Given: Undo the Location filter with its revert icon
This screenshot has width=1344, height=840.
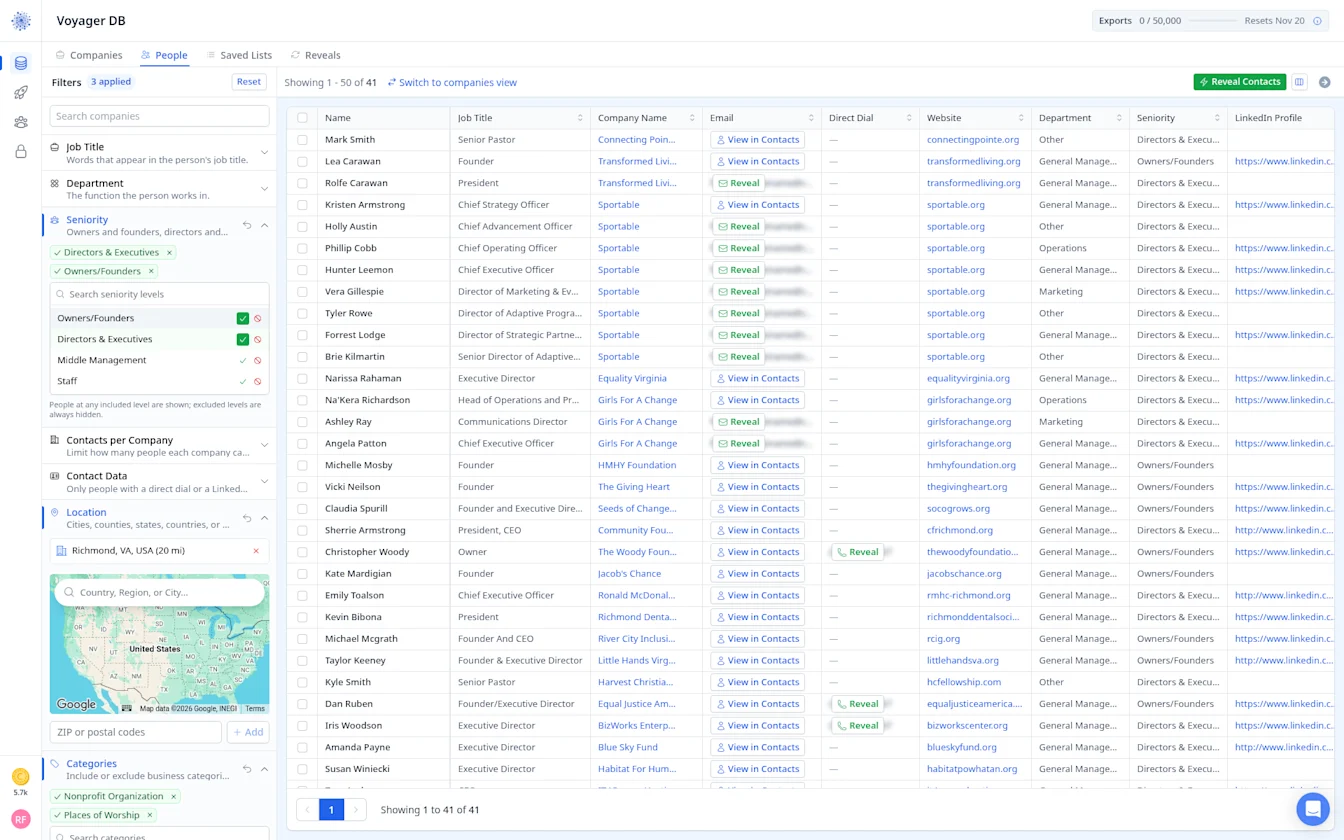Looking at the screenshot, I should 247,518.
